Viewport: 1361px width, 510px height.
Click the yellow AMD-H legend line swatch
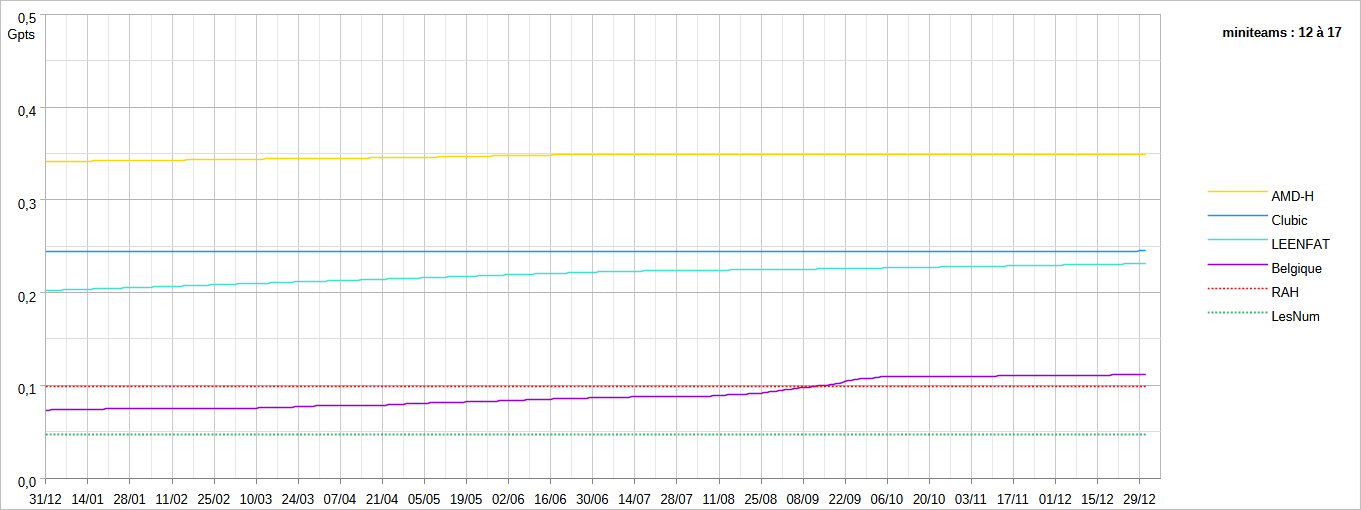pyautogui.click(x=1237, y=191)
